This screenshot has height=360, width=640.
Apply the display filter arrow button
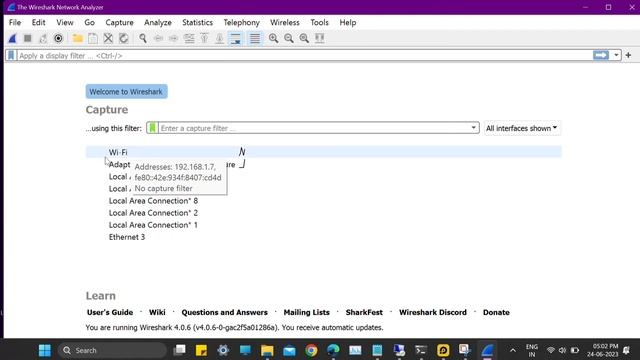click(601, 55)
